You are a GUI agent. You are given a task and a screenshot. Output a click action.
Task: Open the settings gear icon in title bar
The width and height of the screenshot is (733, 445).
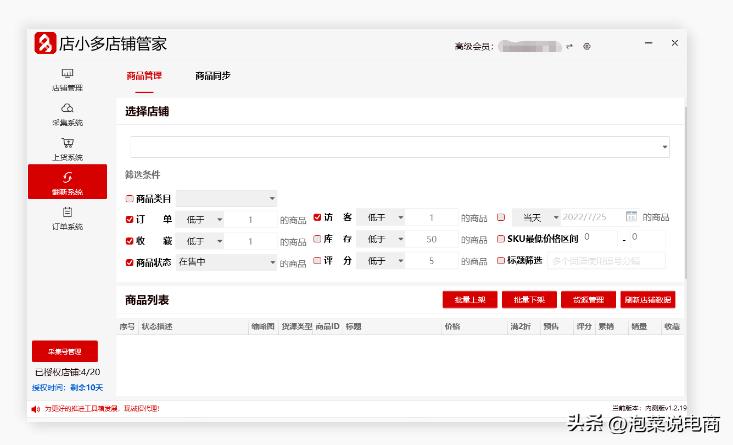(587, 46)
